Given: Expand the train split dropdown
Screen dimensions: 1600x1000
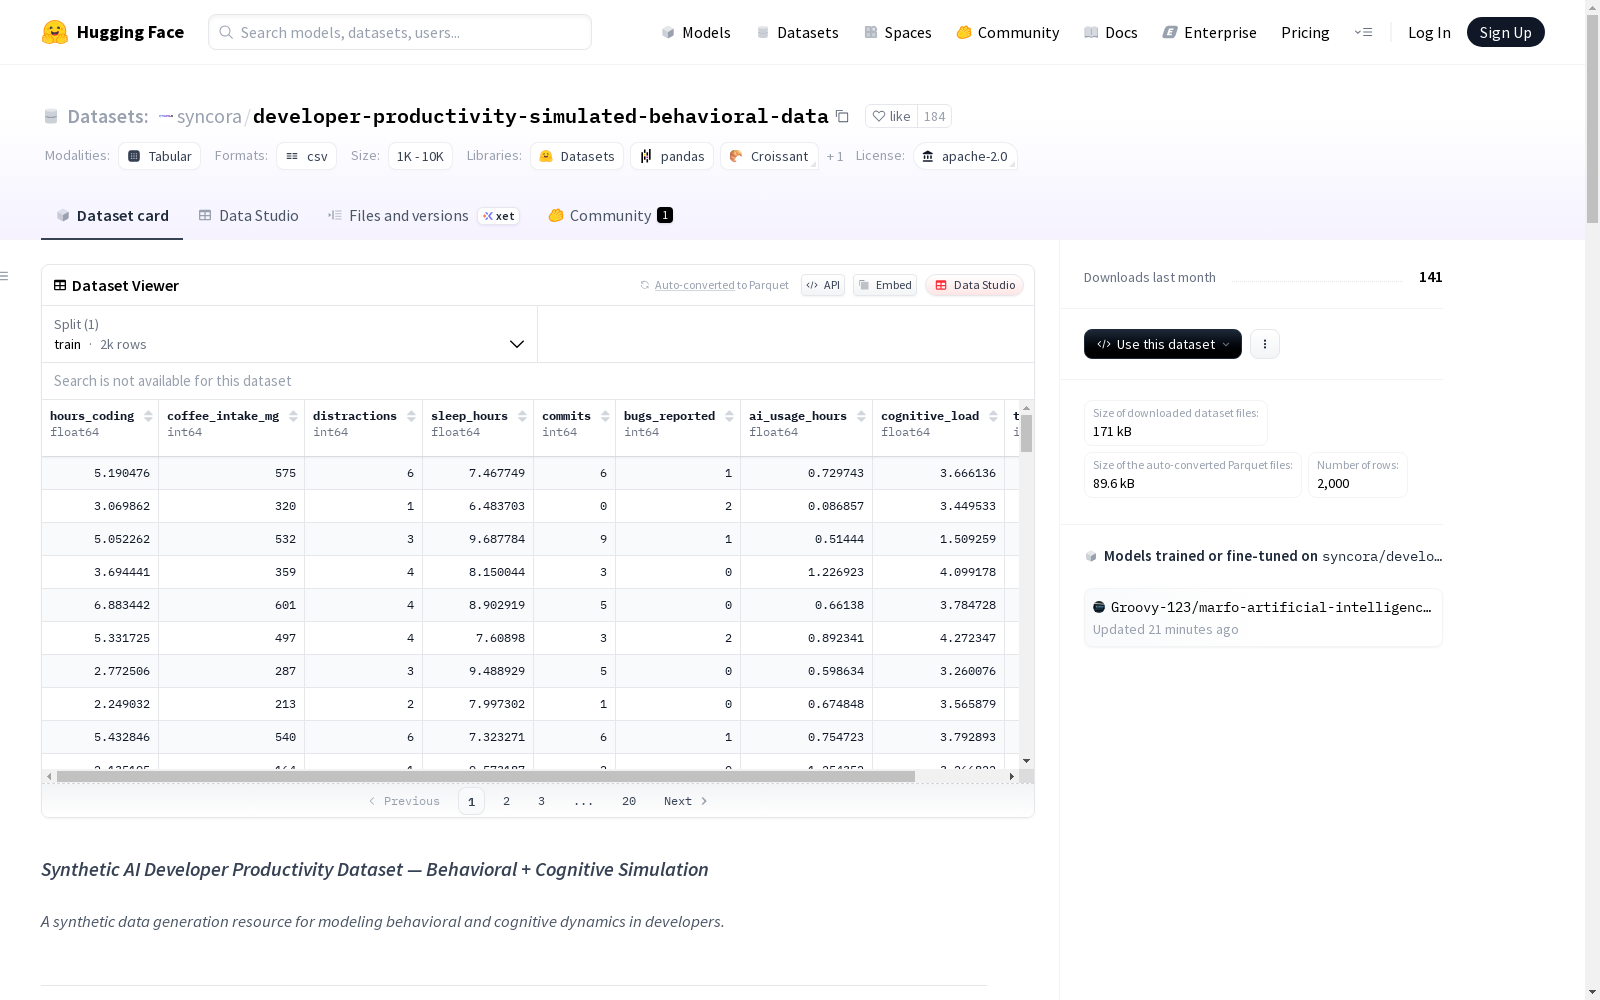Looking at the screenshot, I should (x=290, y=334).
